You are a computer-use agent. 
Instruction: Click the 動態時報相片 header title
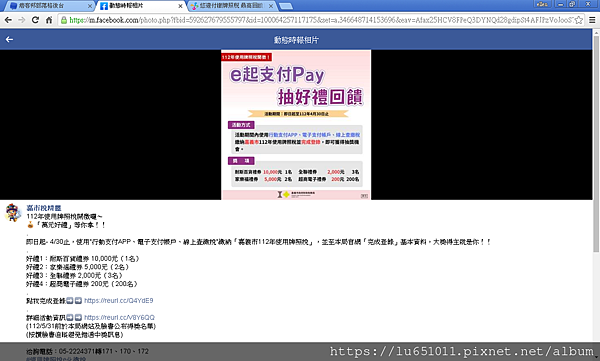point(296,40)
